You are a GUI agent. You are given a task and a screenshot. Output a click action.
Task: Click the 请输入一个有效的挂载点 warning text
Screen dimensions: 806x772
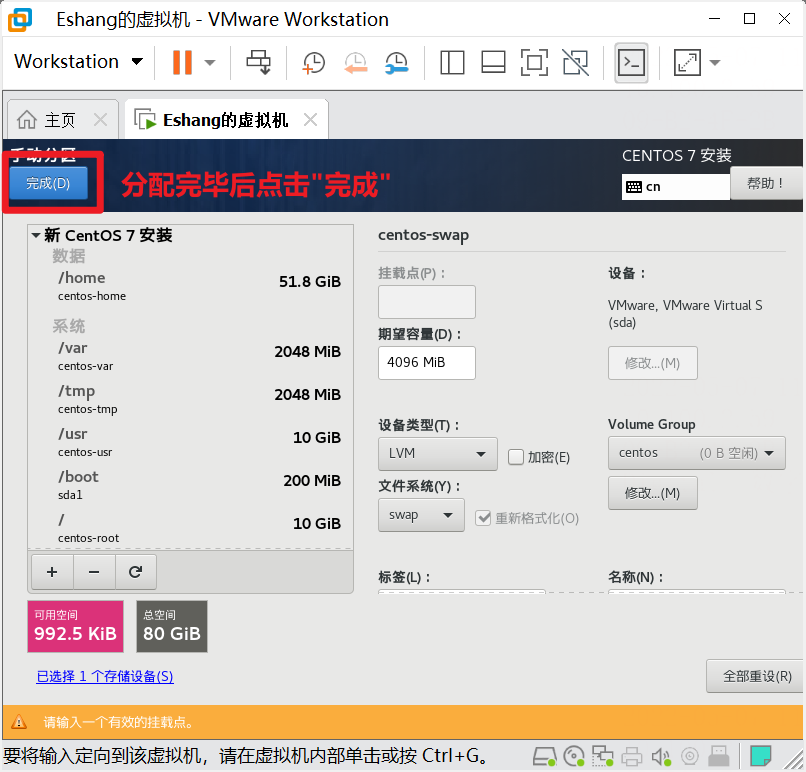click(x=118, y=723)
